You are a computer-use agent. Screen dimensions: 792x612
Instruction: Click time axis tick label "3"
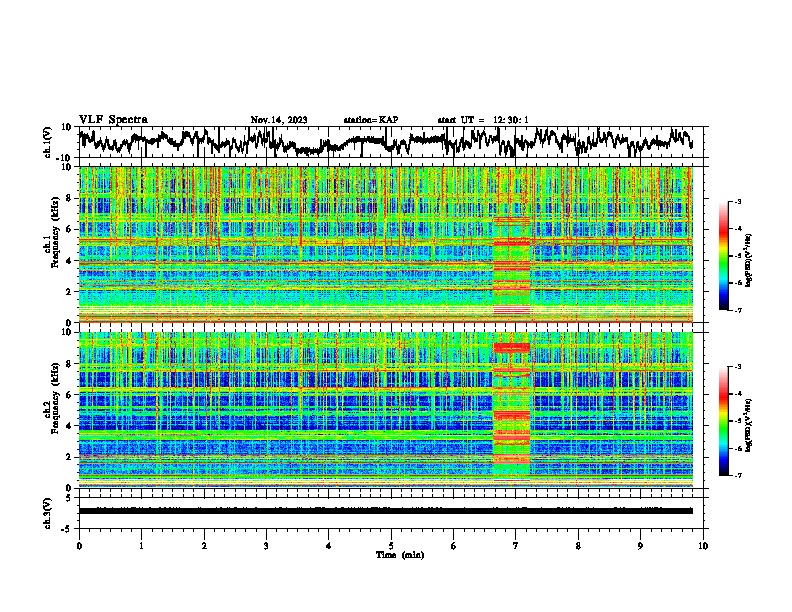tap(266, 546)
